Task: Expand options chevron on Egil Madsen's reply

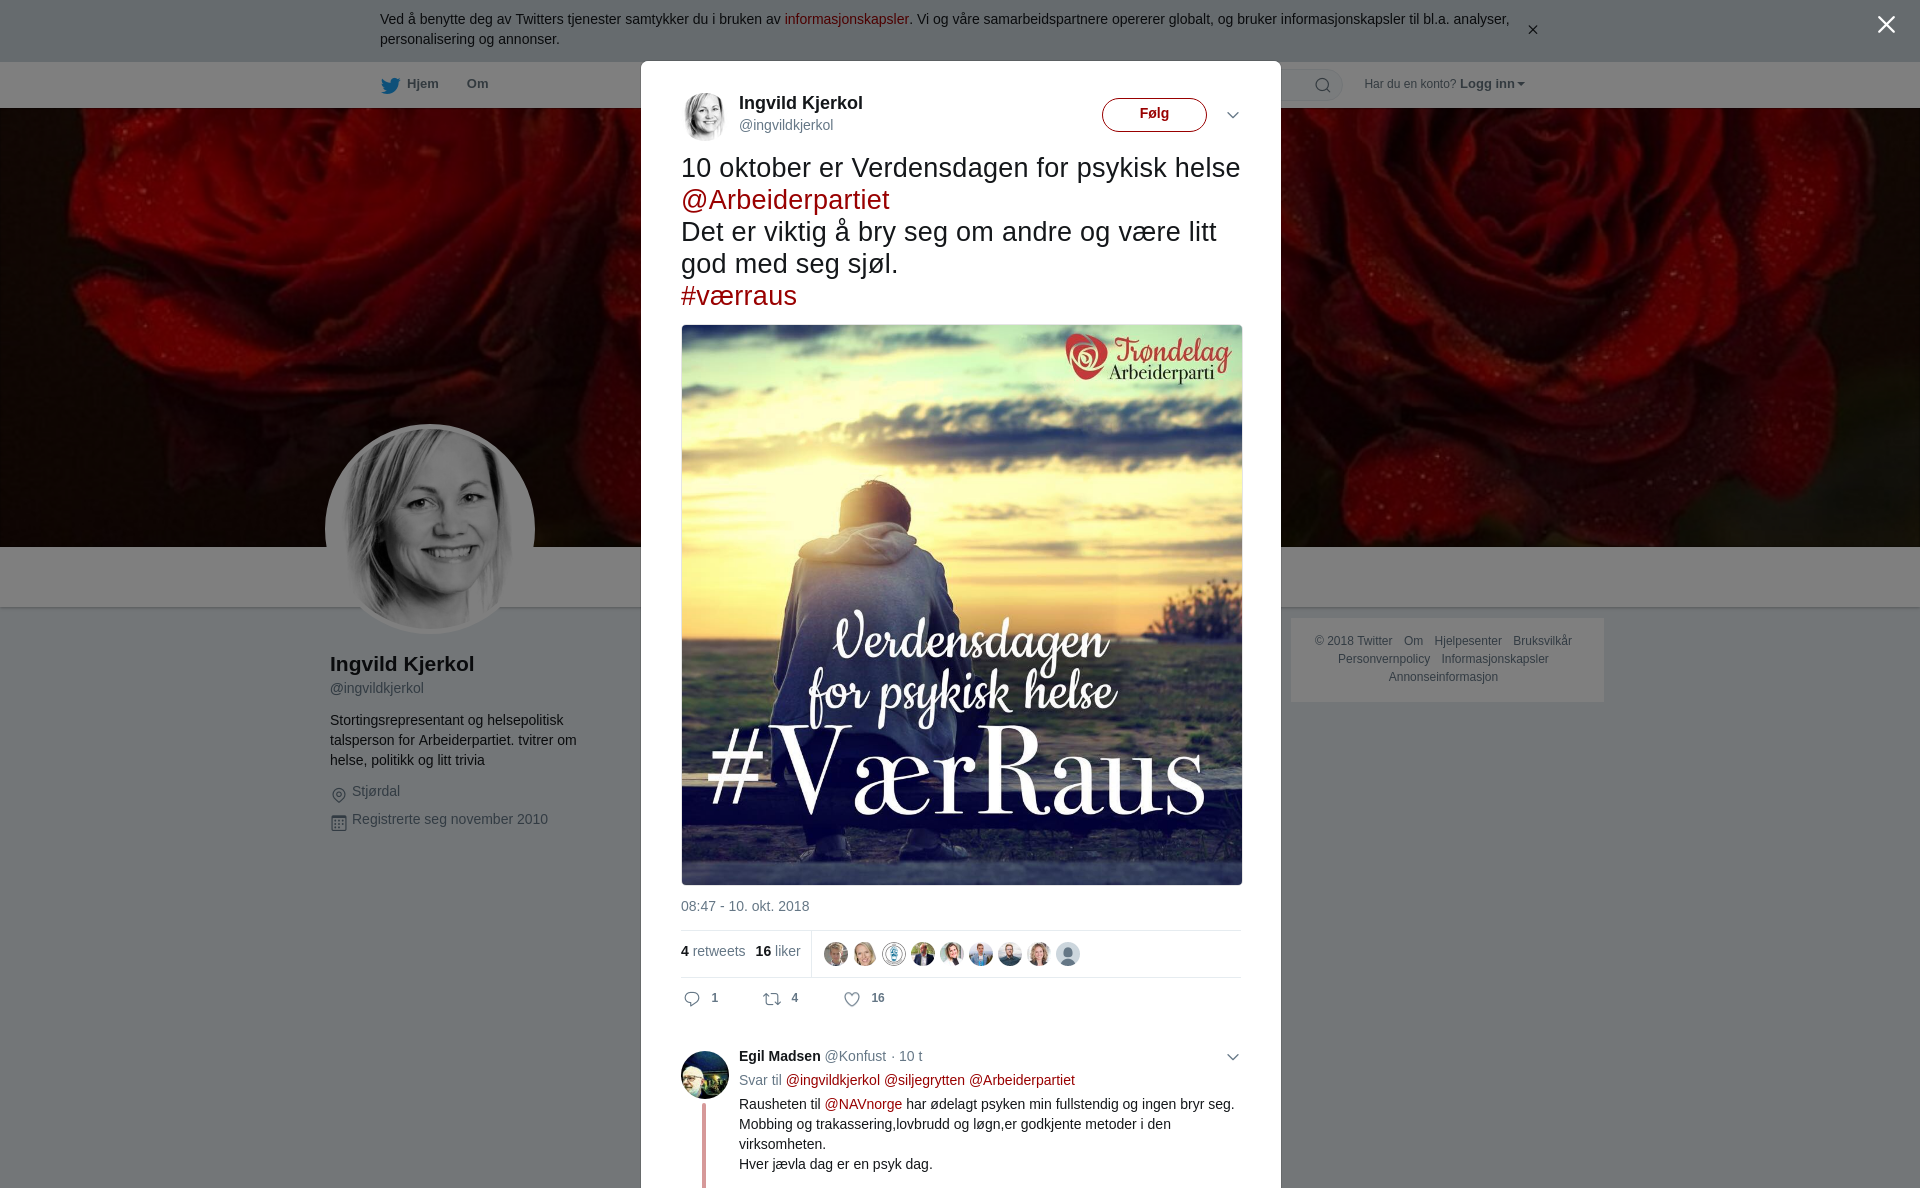Action: (x=1233, y=1057)
